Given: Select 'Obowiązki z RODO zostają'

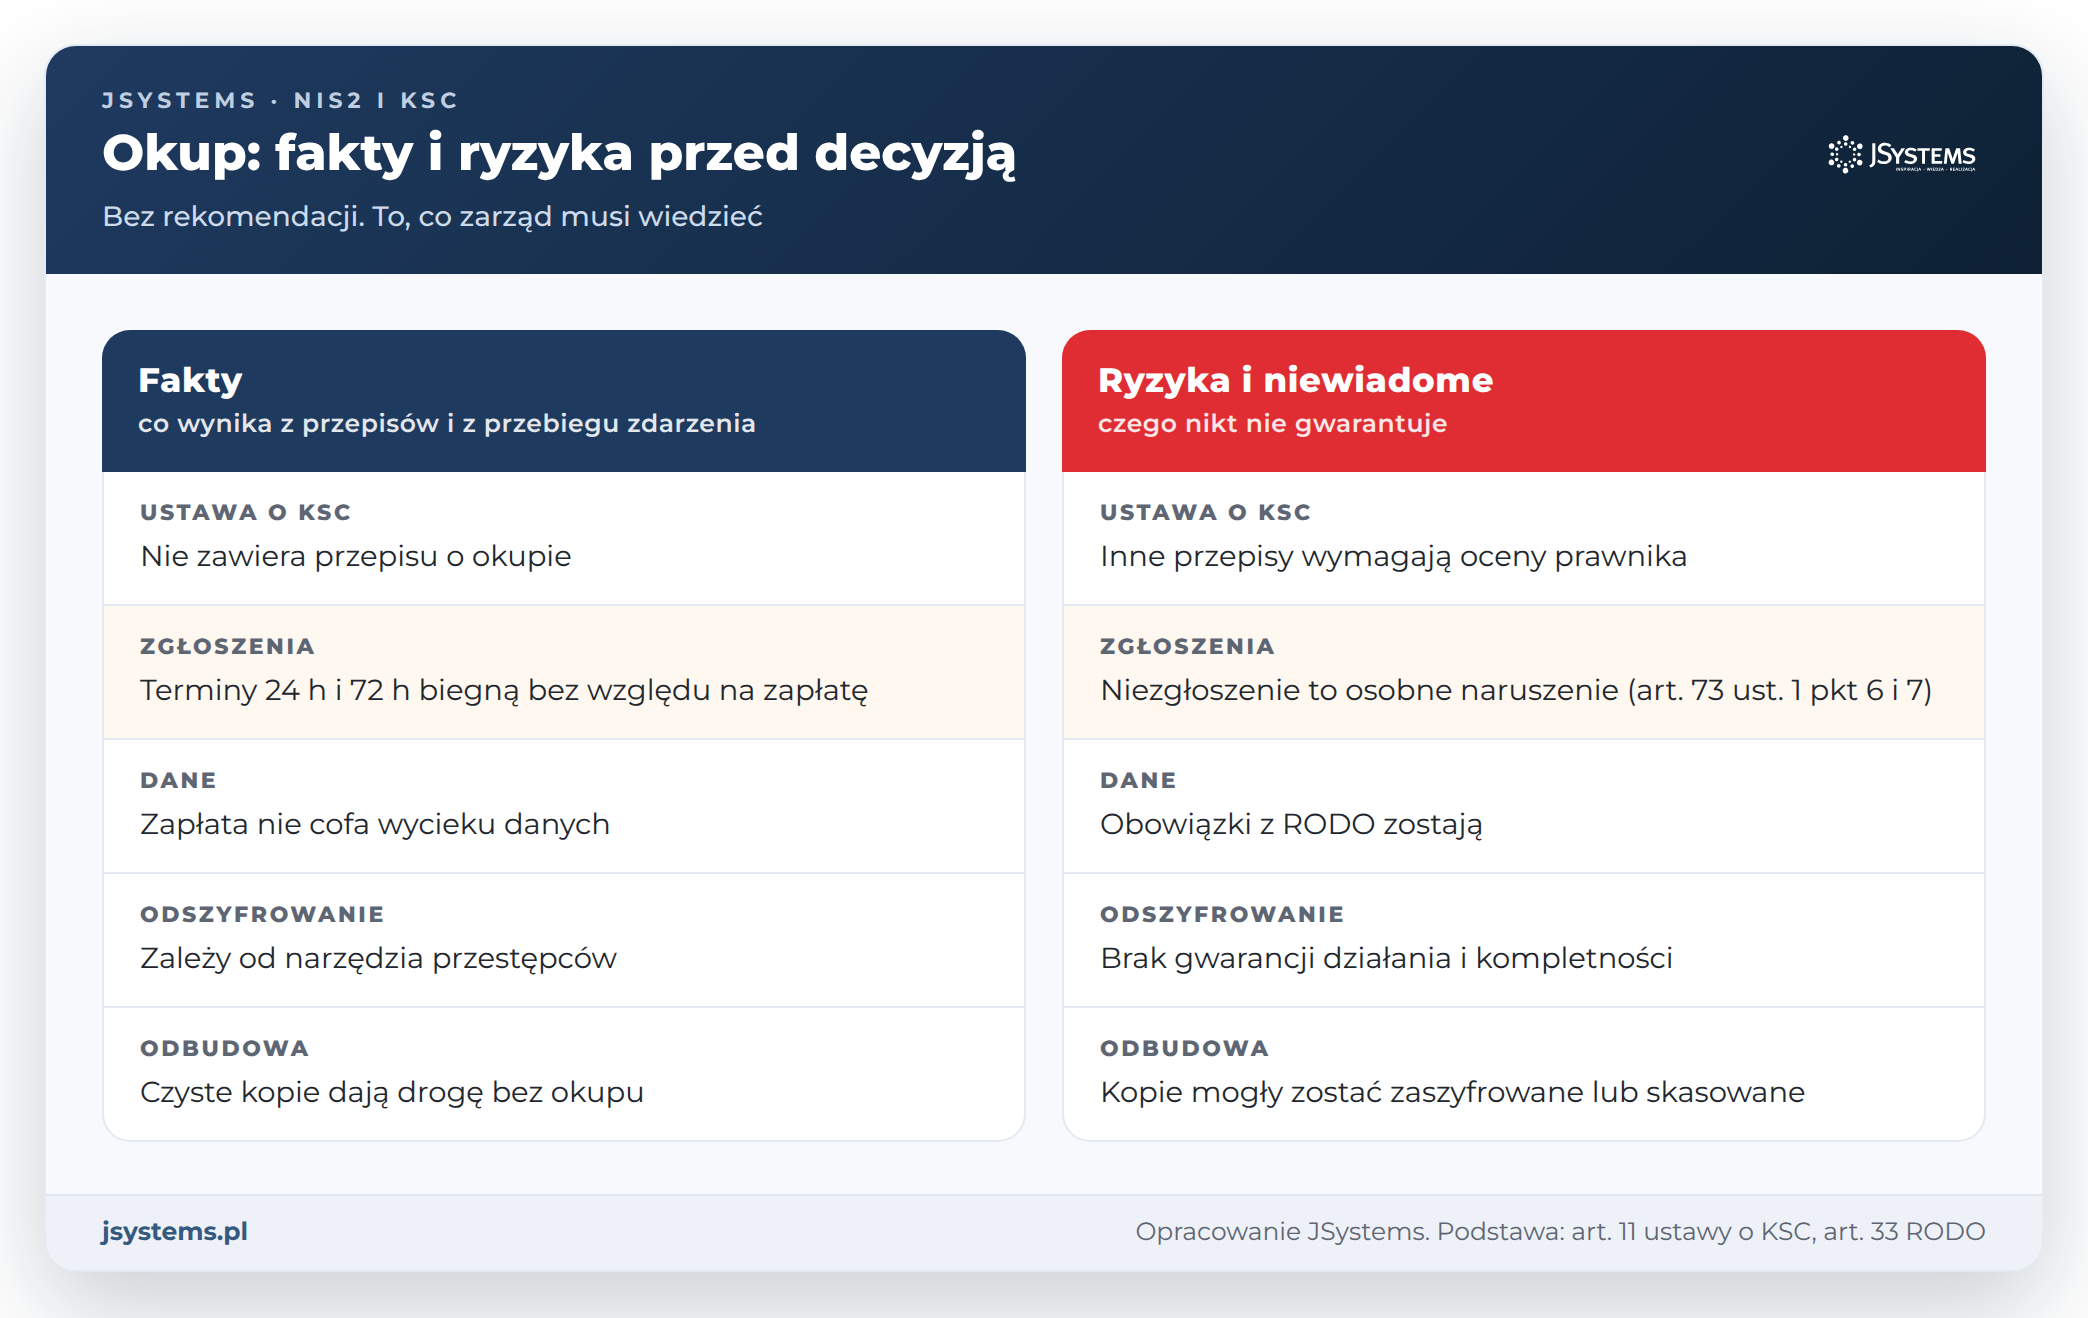Looking at the screenshot, I should tap(1291, 824).
